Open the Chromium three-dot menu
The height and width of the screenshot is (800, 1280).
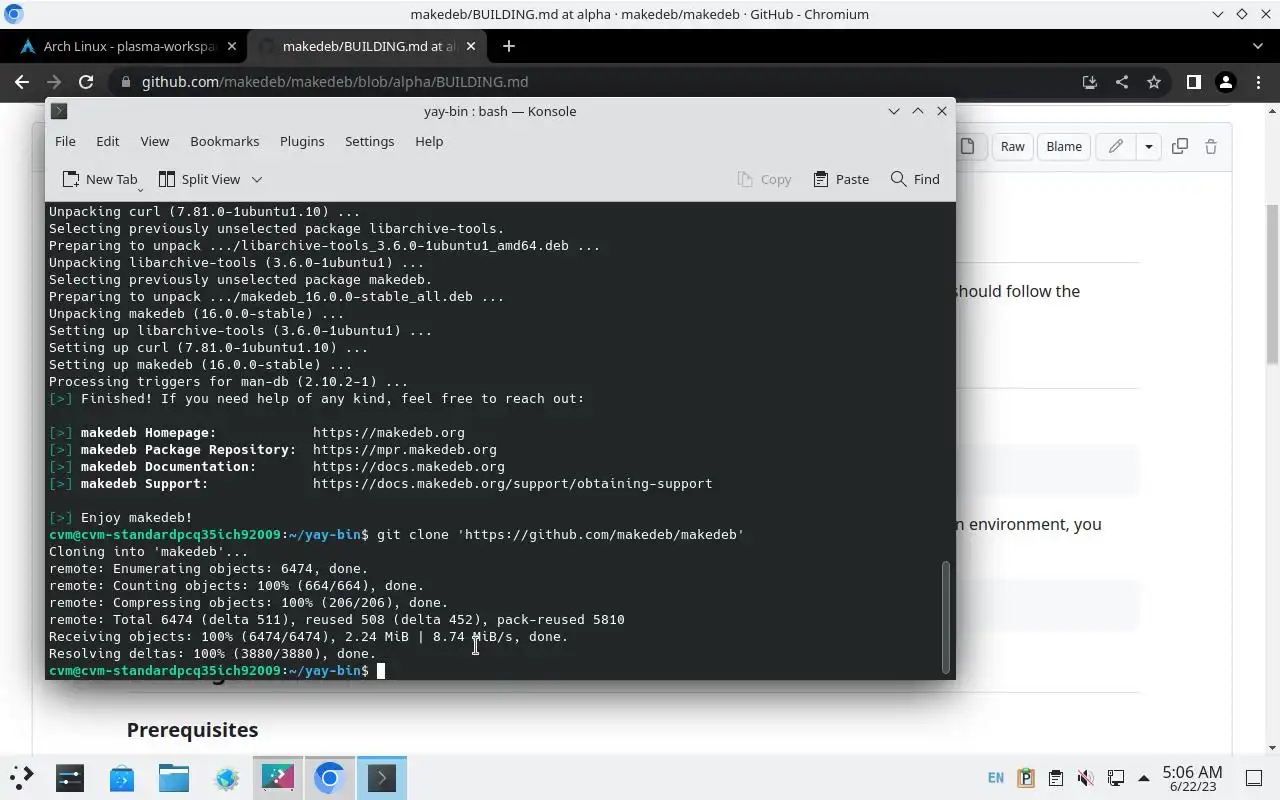pos(1257,82)
